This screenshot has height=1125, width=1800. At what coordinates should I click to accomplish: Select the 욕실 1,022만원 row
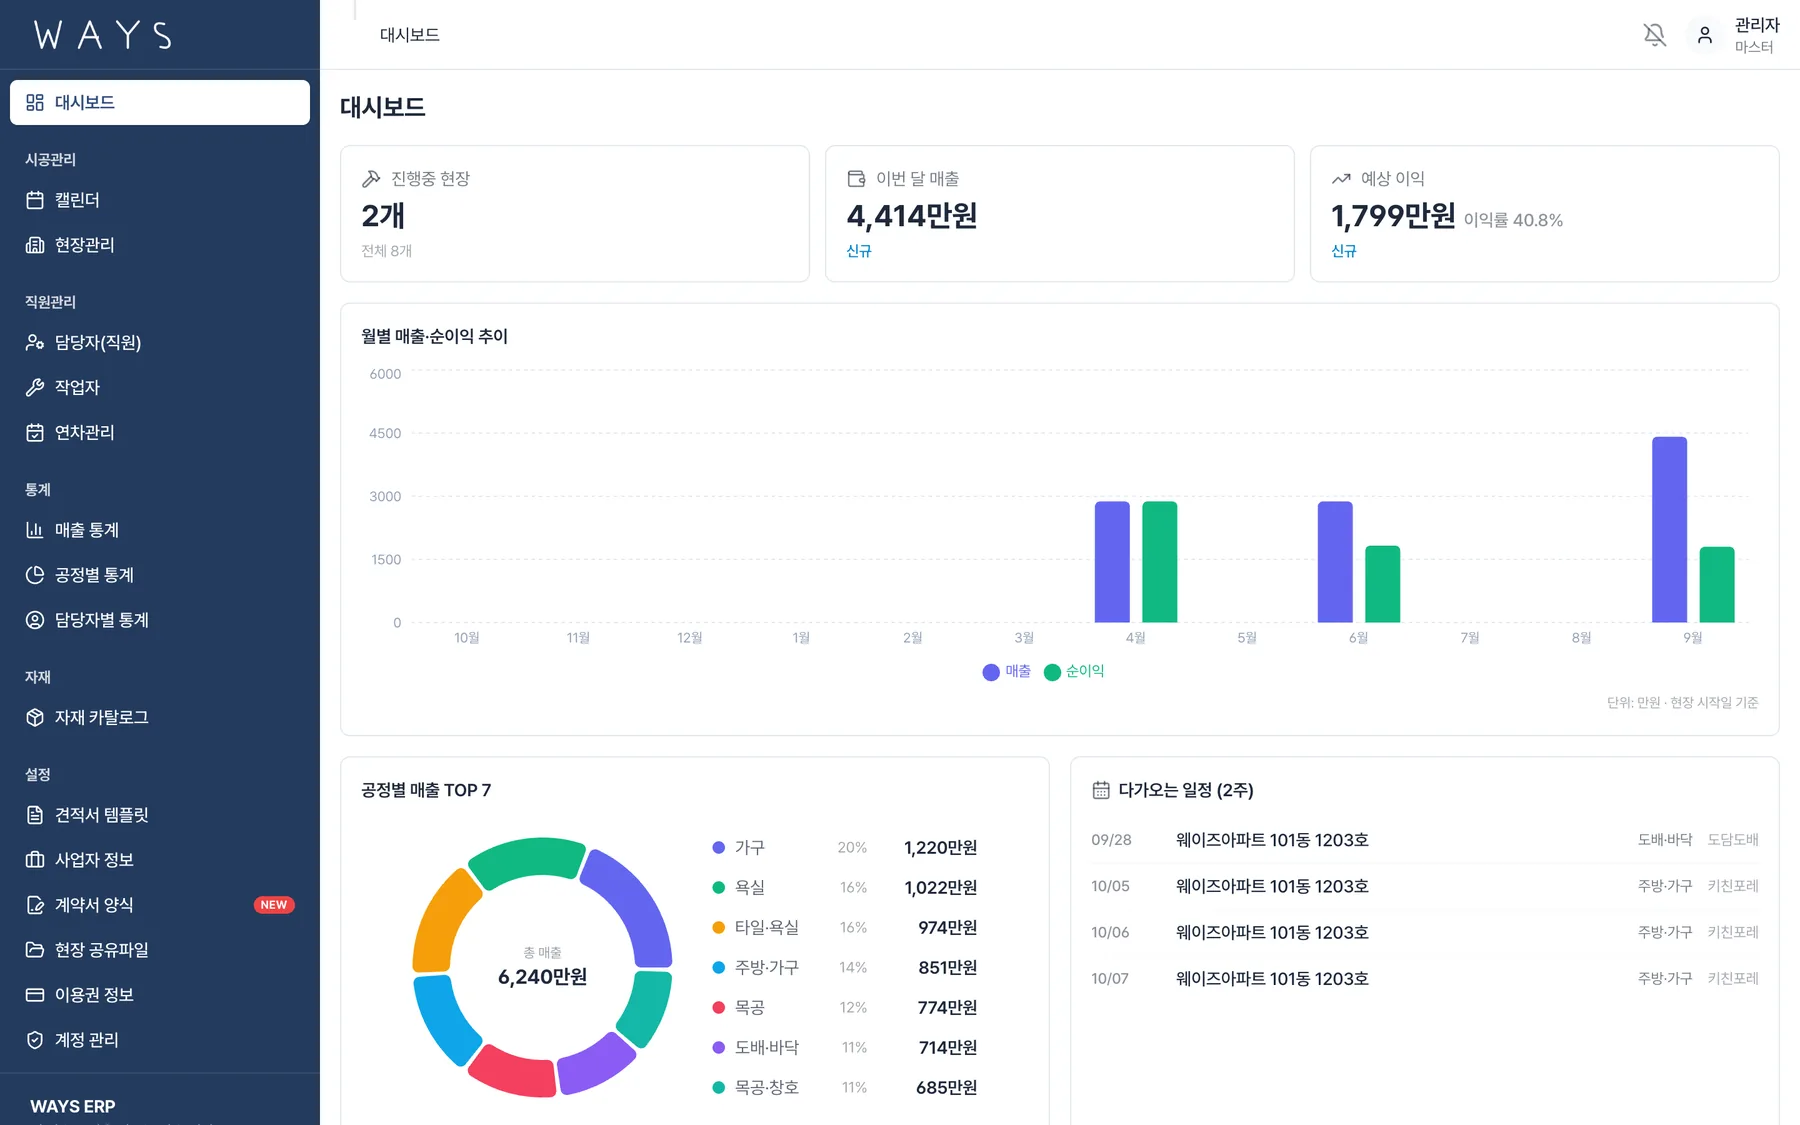[x=845, y=888]
